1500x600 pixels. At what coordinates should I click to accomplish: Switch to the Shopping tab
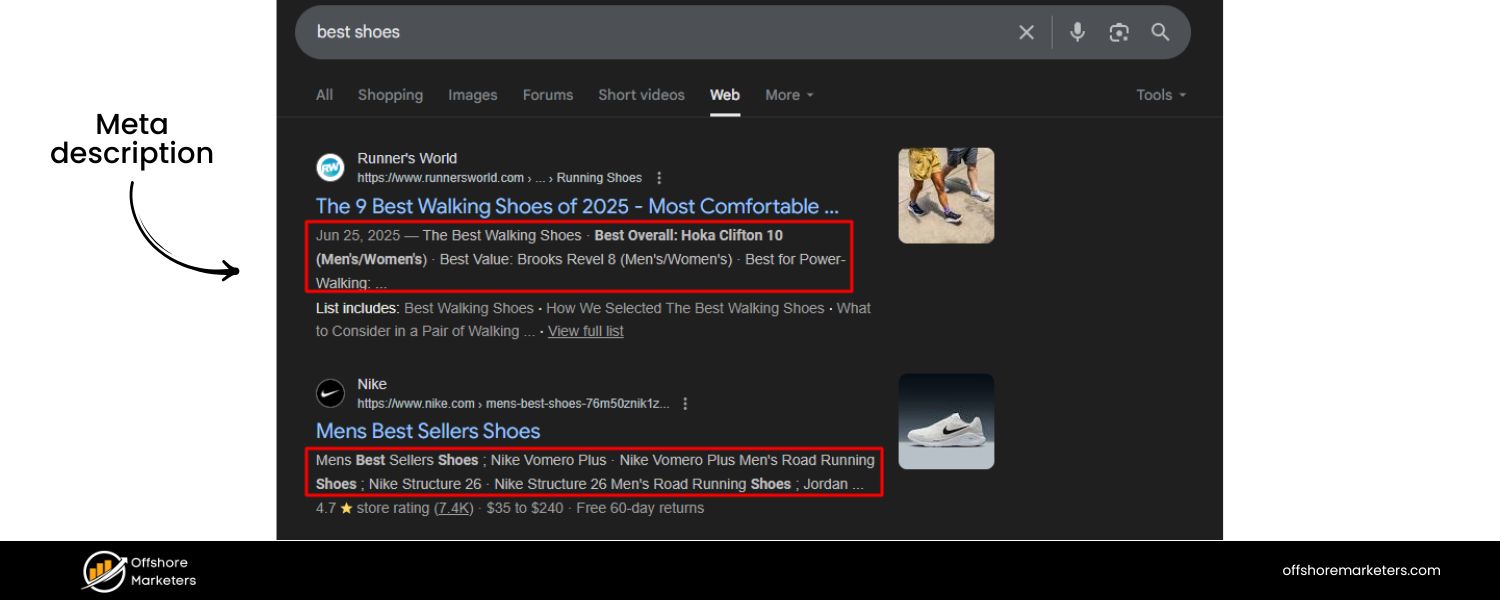coord(390,94)
